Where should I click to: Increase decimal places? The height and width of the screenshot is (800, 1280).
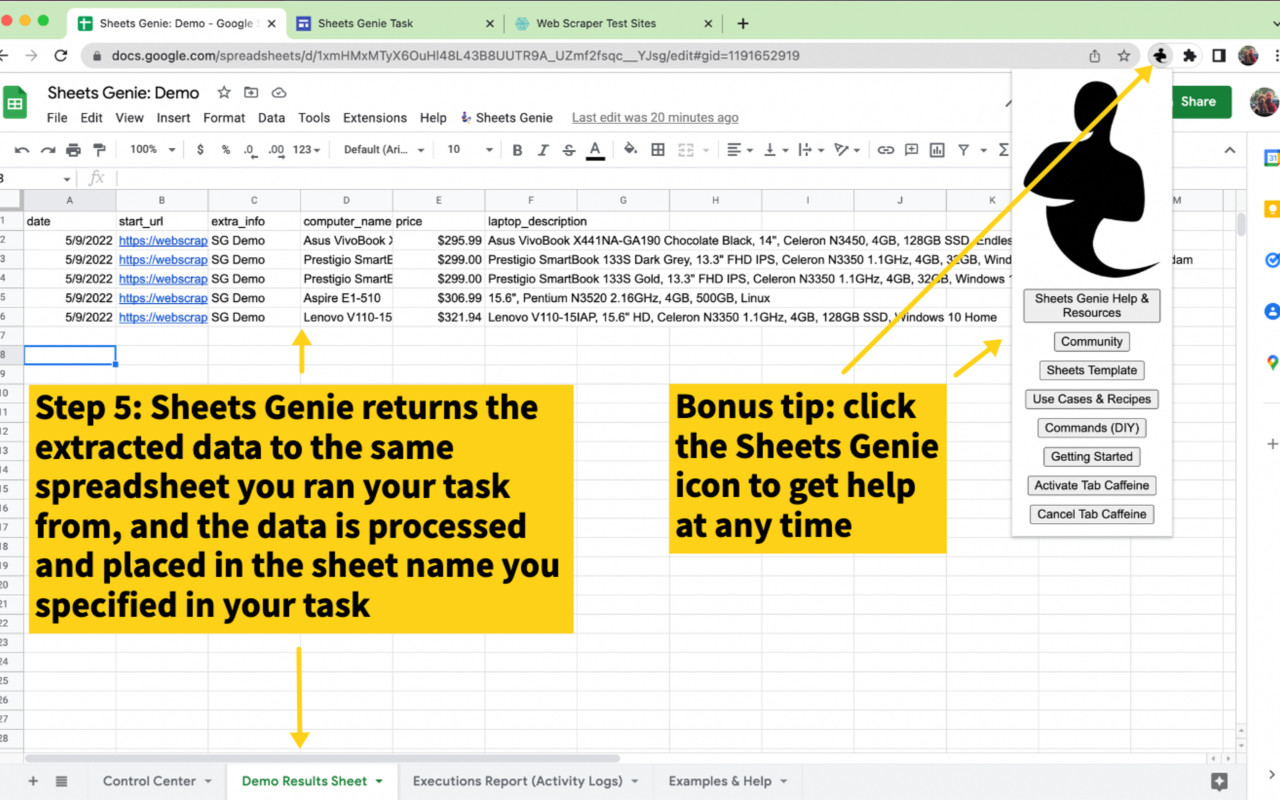point(275,150)
